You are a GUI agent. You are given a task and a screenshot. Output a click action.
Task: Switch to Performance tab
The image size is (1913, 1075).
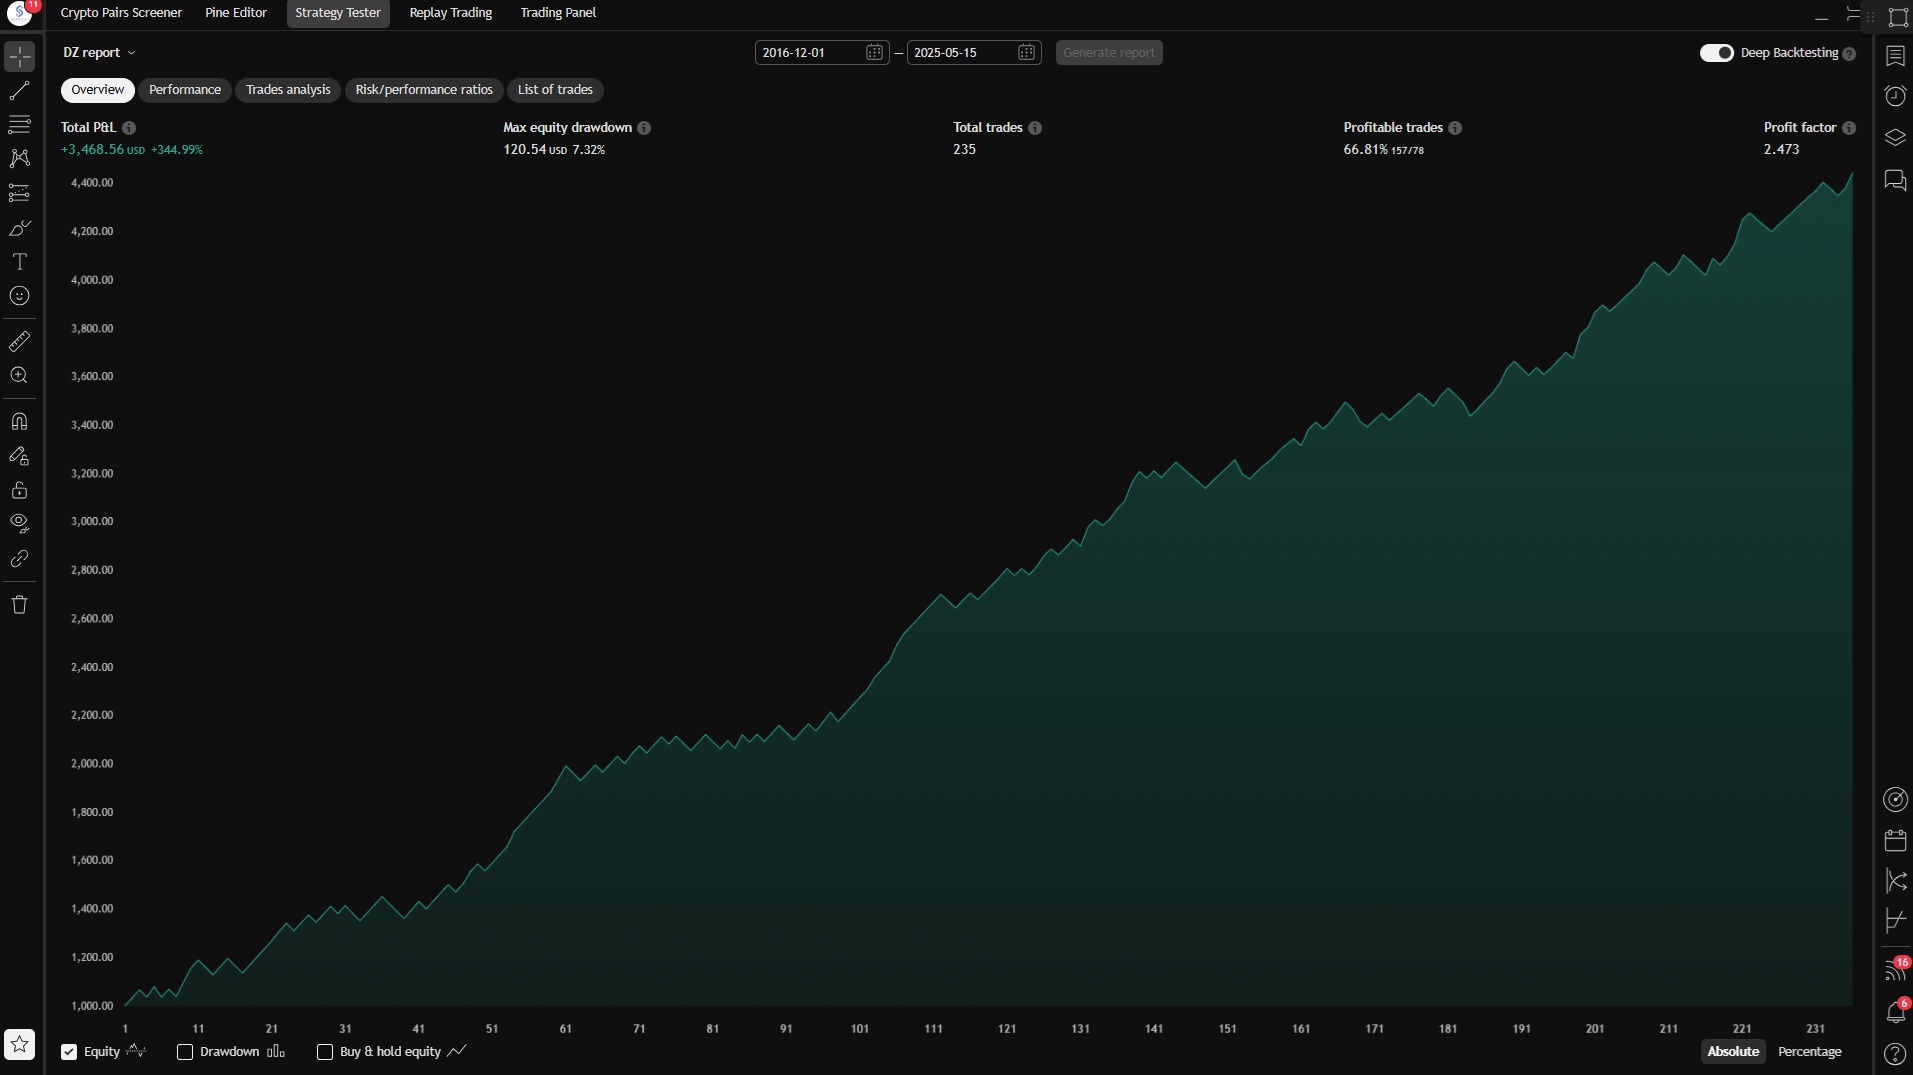coord(185,90)
